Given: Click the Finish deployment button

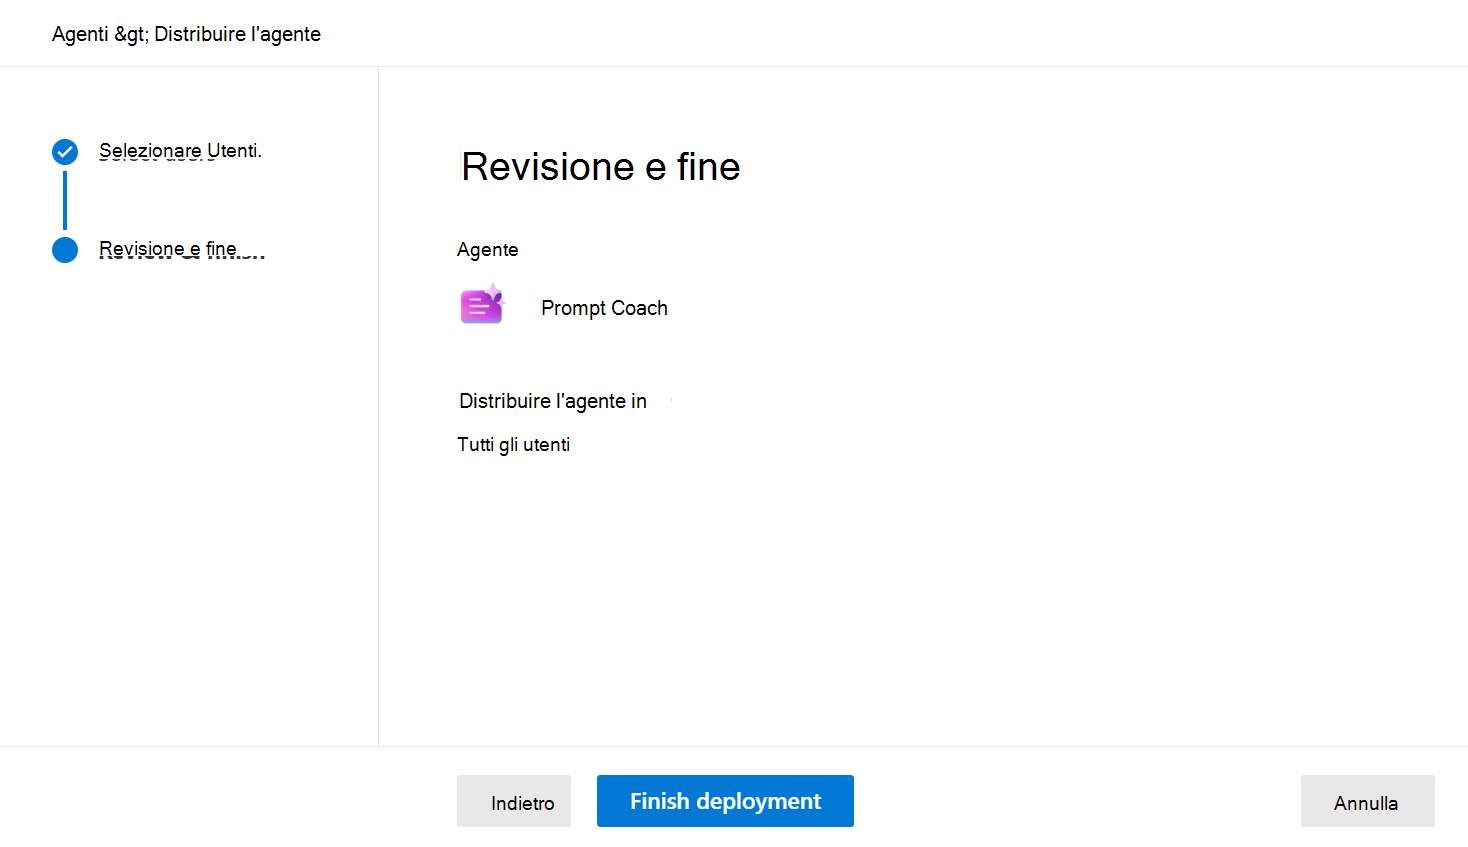Looking at the screenshot, I should click(725, 801).
